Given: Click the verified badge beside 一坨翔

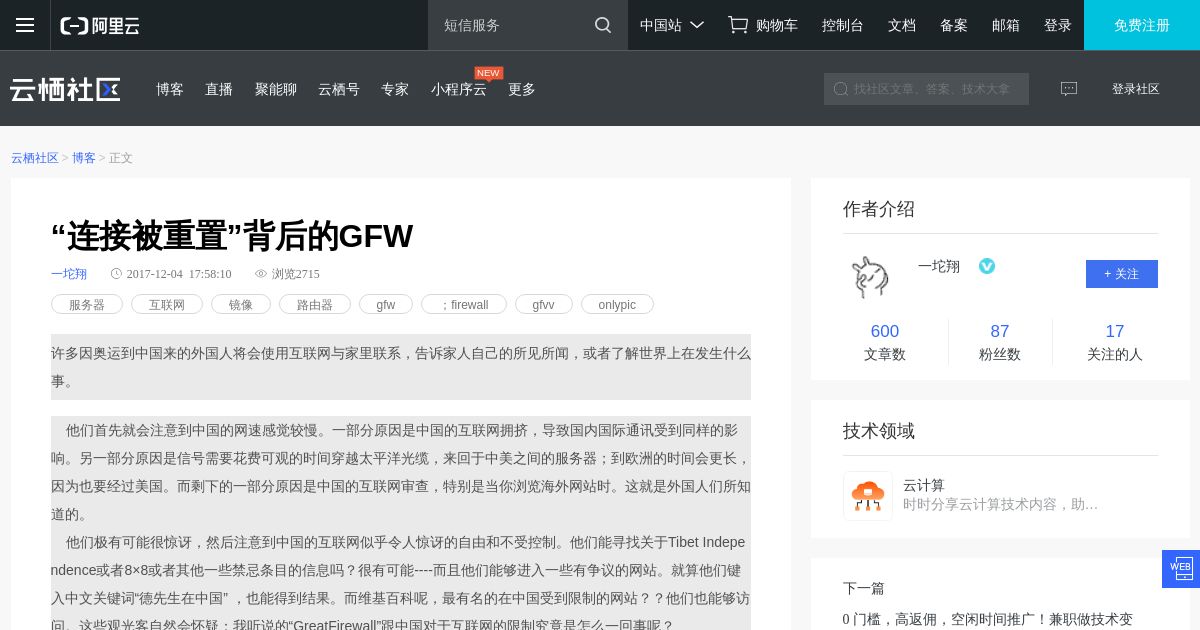Looking at the screenshot, I should point(987,266).
